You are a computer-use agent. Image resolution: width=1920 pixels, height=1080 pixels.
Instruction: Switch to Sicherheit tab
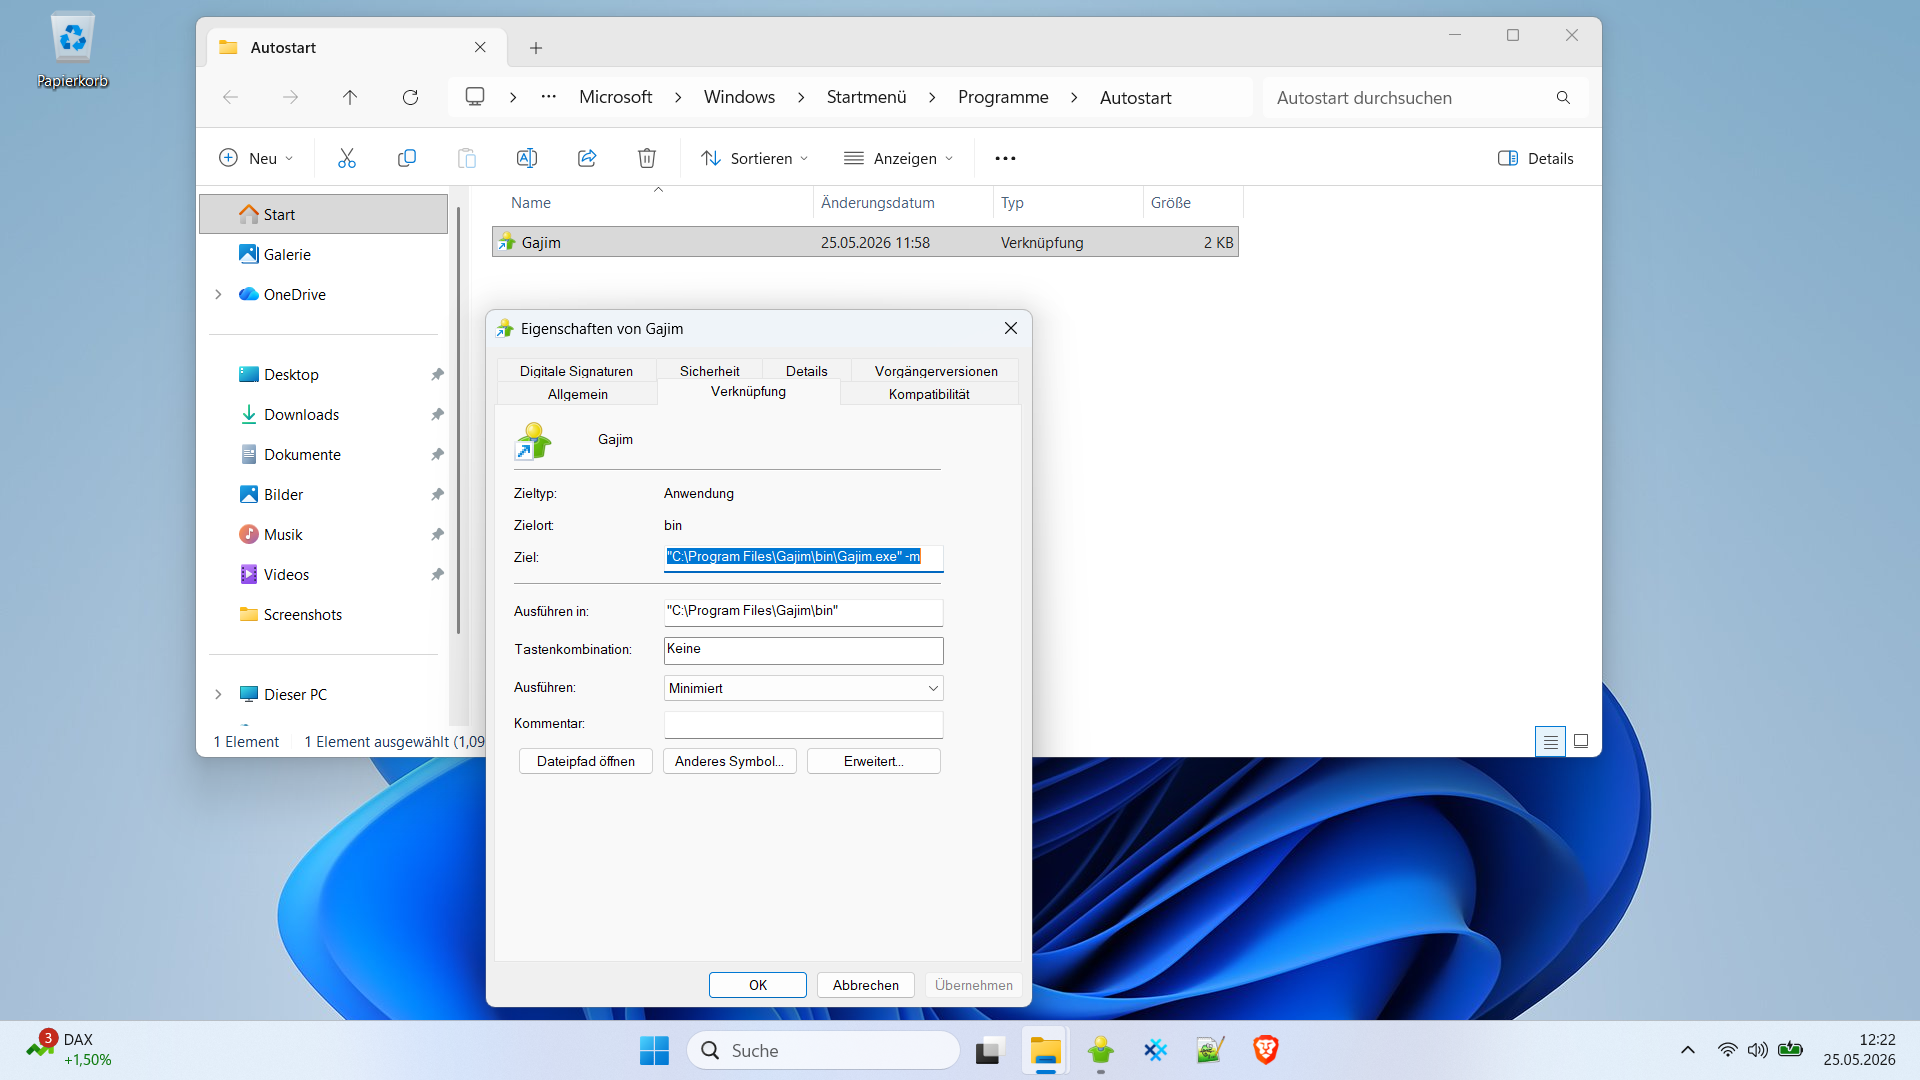tap(710, 371)
